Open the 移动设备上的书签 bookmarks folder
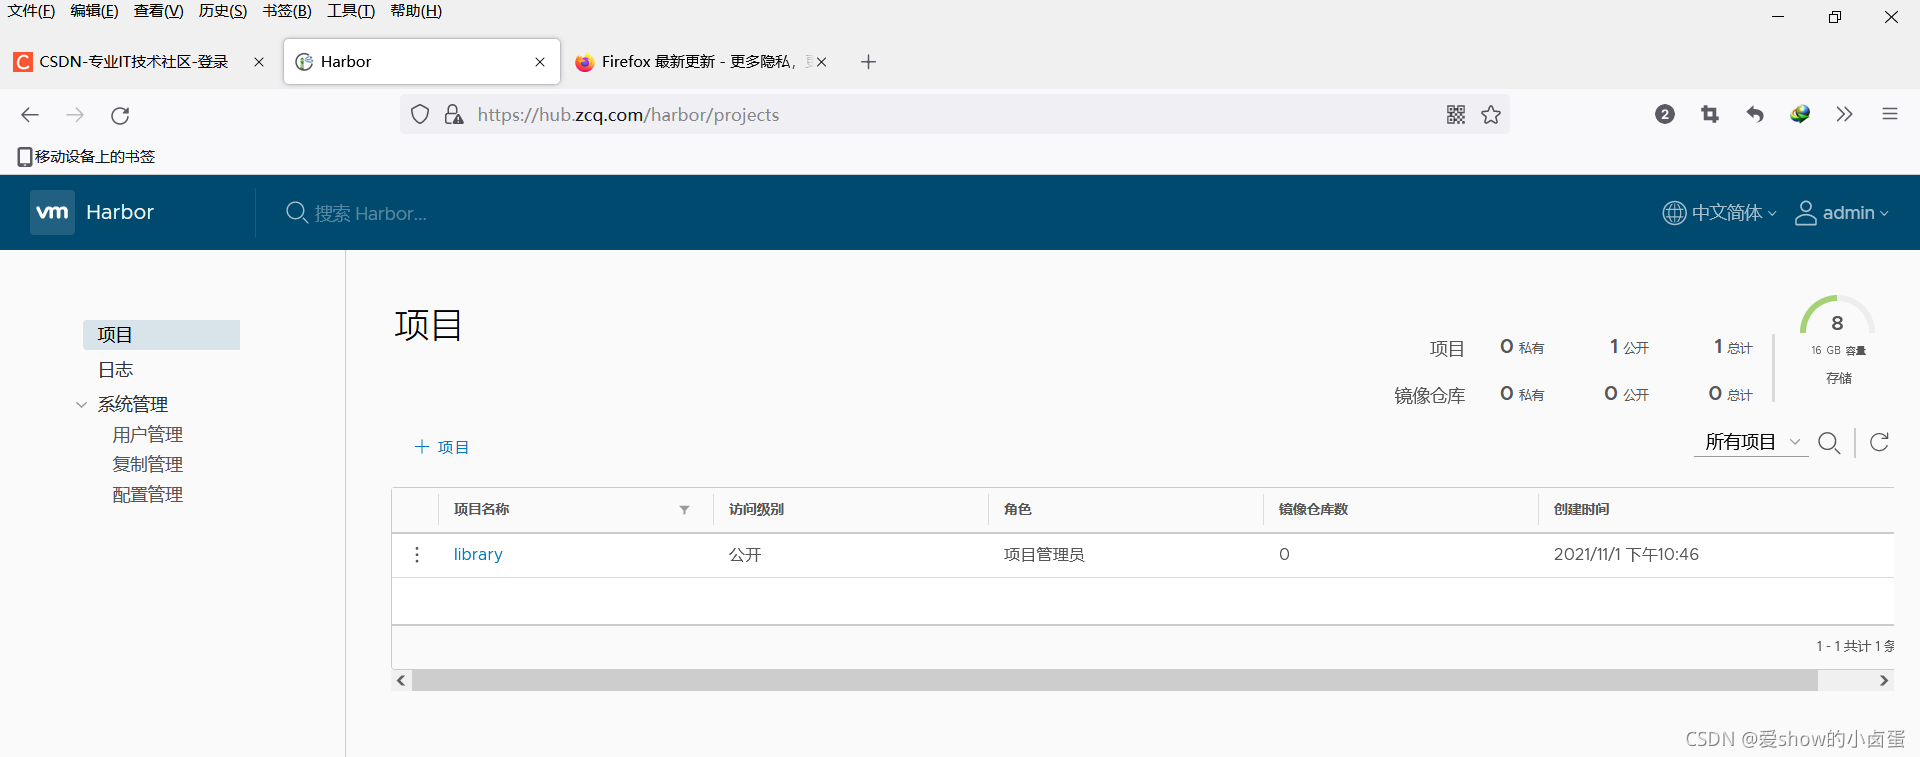 87,157
